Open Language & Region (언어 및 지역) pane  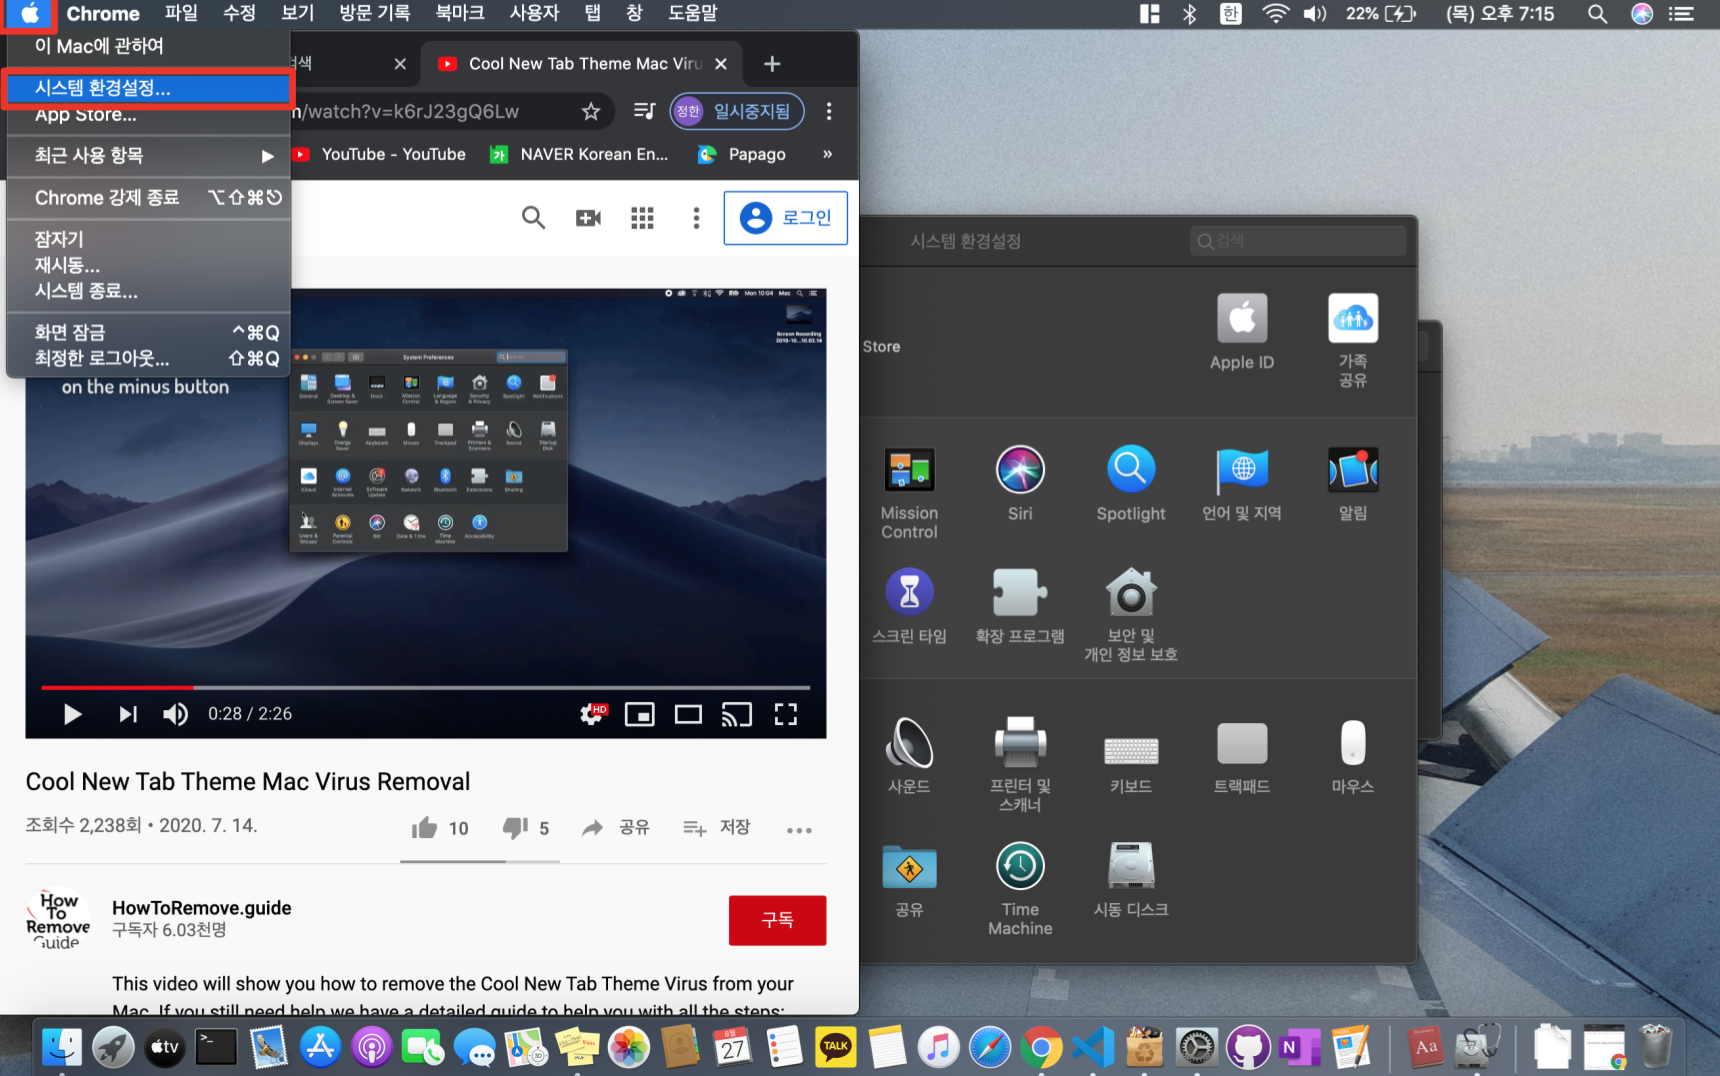[x=1242, y=483]
